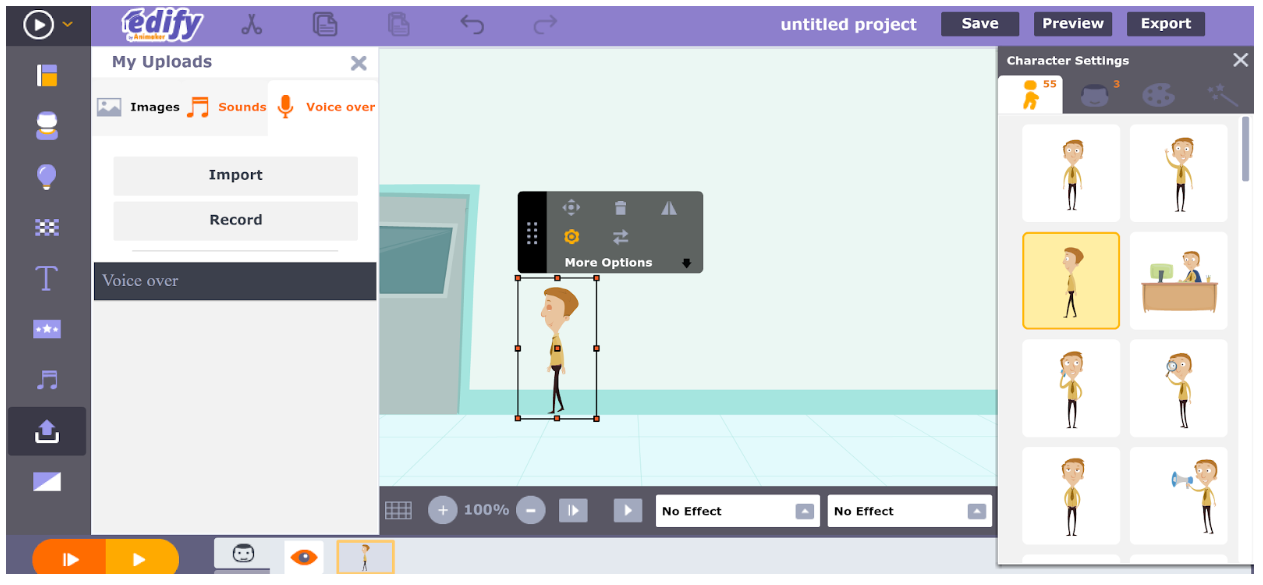The height and width of the screenshot is (585, 1263).
Task: Undo the last action
Action: pyautogui.click(x=472, y=24)
